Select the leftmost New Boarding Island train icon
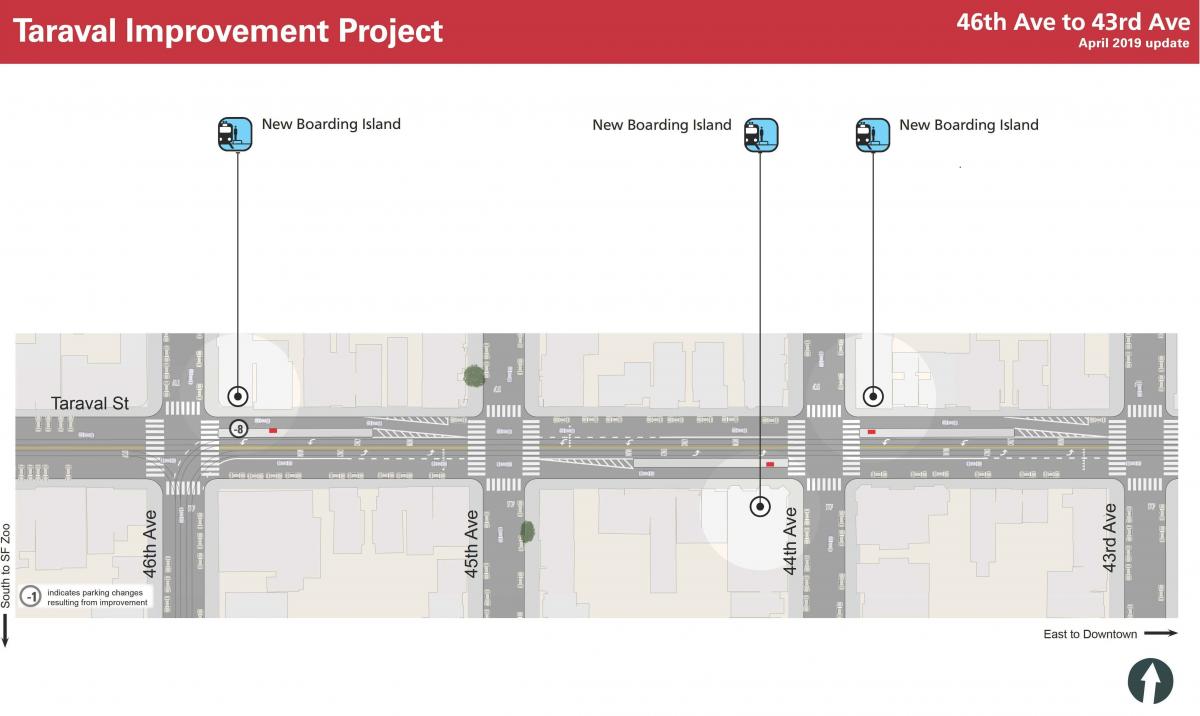Screen dimensions: 1200x716 click(236, 132)
